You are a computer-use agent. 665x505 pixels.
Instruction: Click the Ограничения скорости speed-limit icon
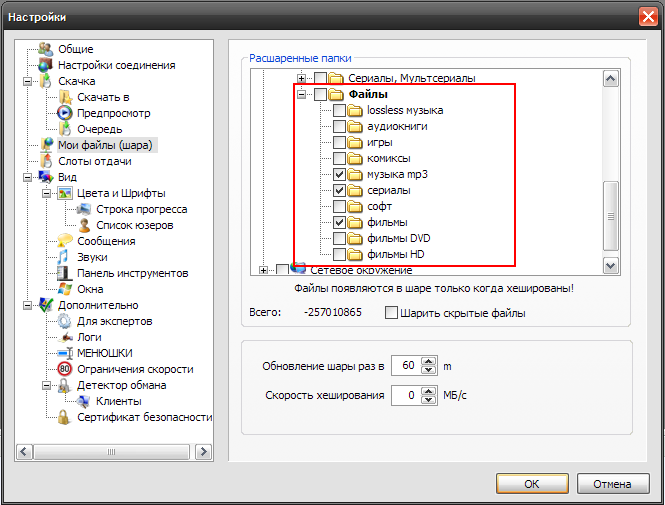tap(65, 369)
